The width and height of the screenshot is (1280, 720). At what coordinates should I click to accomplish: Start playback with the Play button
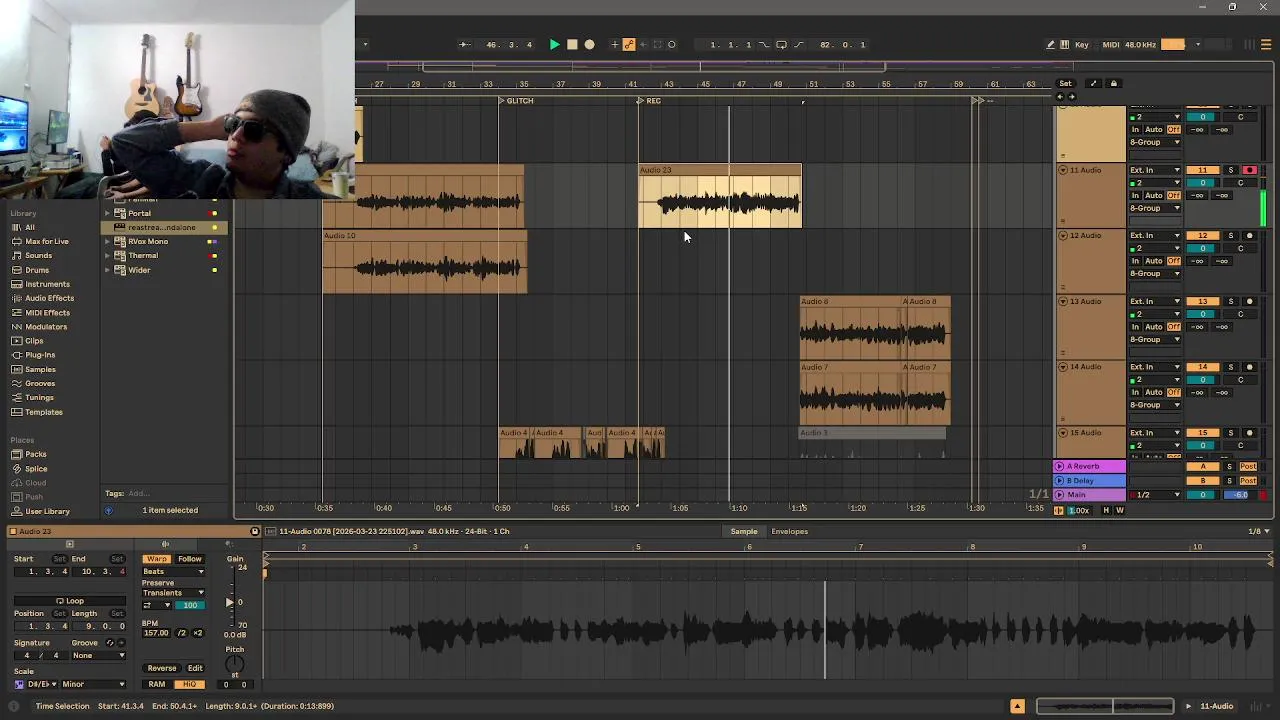click(554, 44)
